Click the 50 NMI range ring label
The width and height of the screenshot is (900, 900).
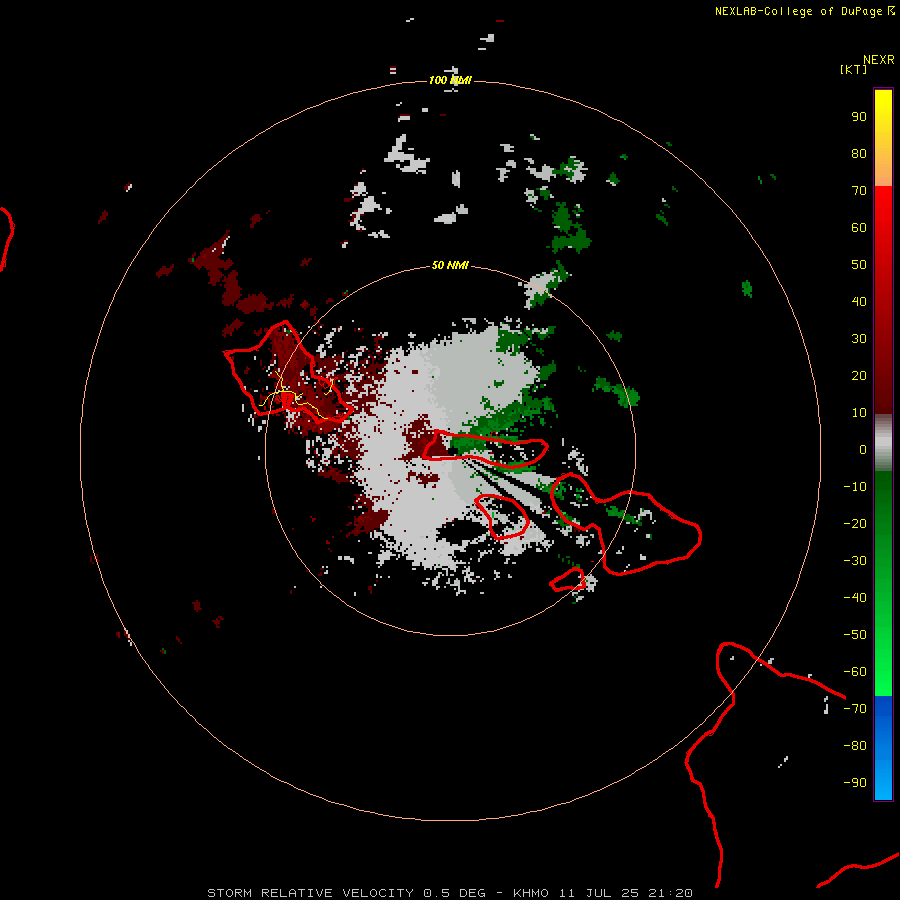(451, 265)
